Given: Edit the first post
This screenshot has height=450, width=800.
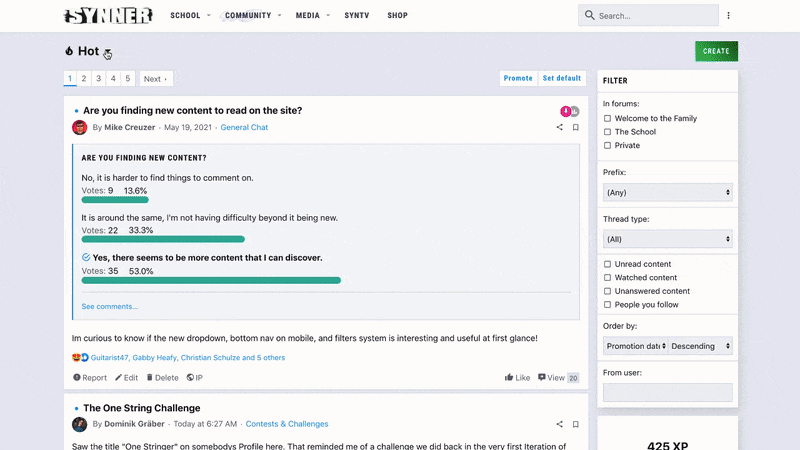Looking at the screenshot, I should pos(126,378).
